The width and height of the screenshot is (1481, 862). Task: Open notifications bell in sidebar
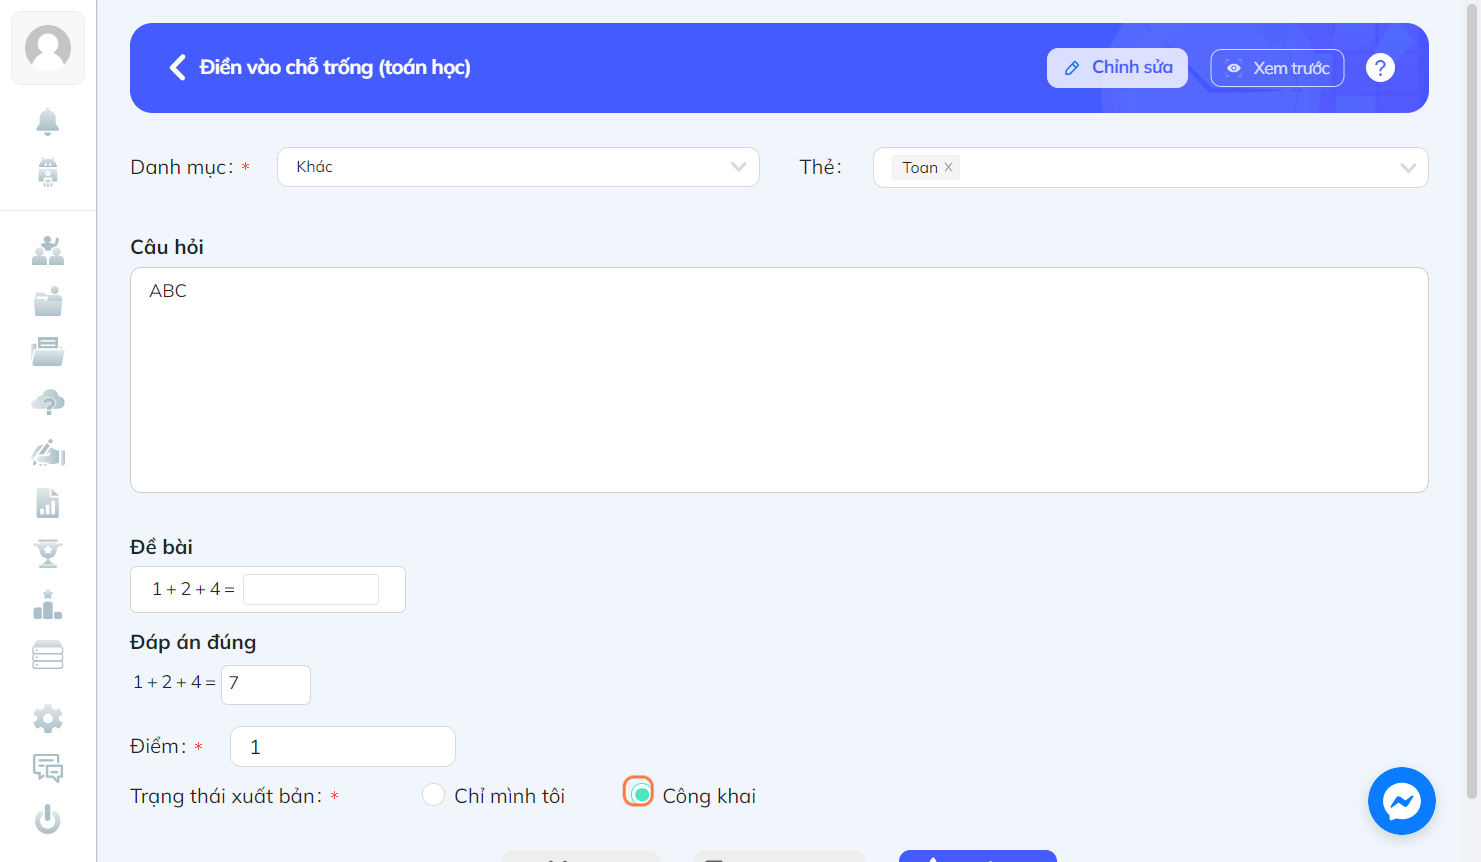pyautogui.click(x=48, y=121)
